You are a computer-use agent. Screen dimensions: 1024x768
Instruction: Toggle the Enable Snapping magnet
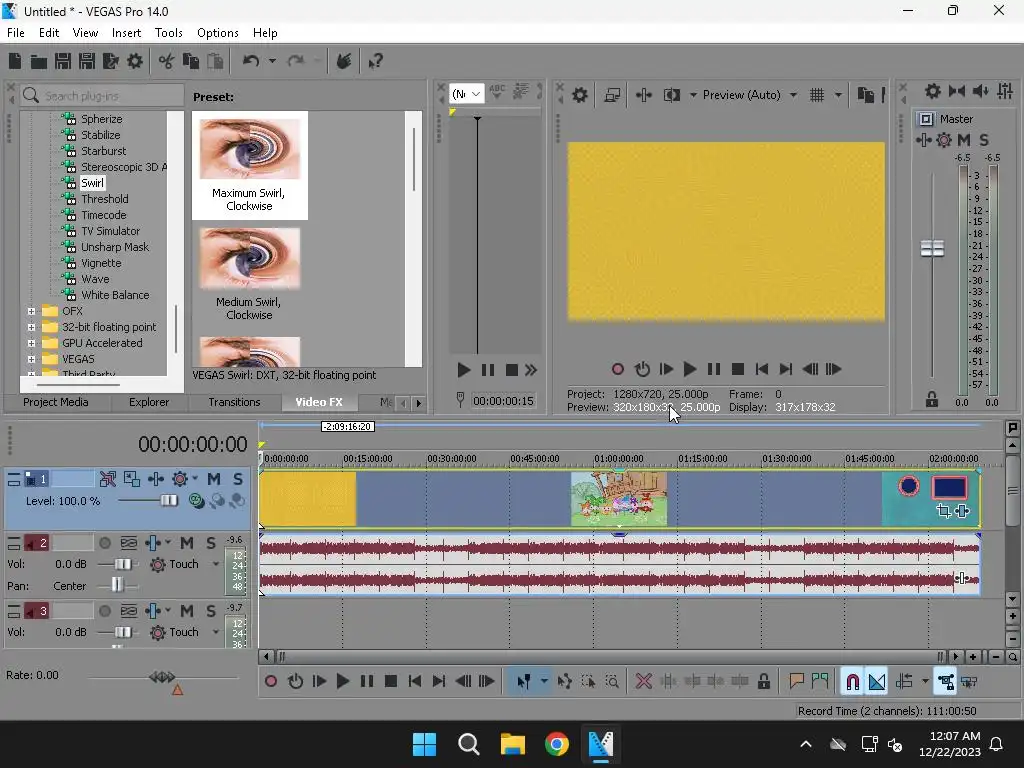coord(852,682)
